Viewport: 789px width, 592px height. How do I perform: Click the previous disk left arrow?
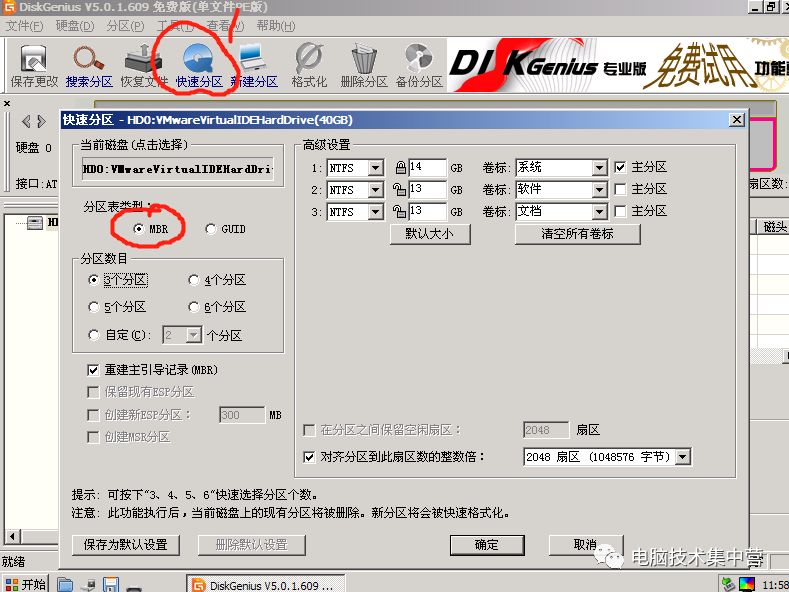point(26,121)
